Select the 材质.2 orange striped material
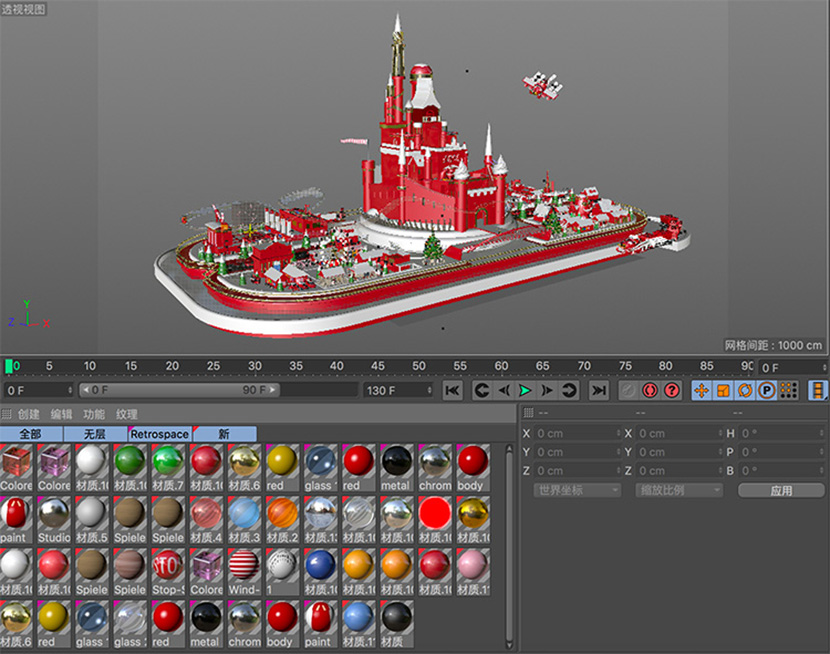Image resolution: width=830 pixels, height=654 pixels. click(x=282, y=520)
